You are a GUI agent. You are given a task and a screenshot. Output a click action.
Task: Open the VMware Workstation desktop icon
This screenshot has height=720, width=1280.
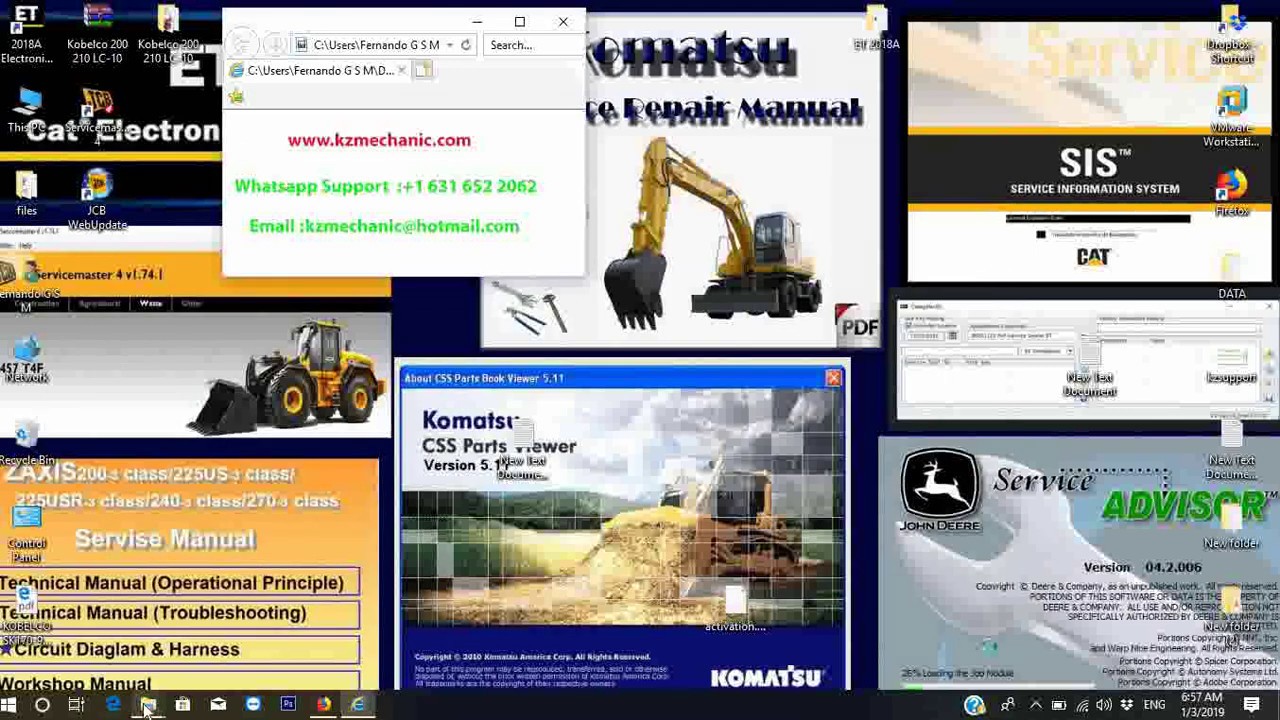[x=1232, y=118]
